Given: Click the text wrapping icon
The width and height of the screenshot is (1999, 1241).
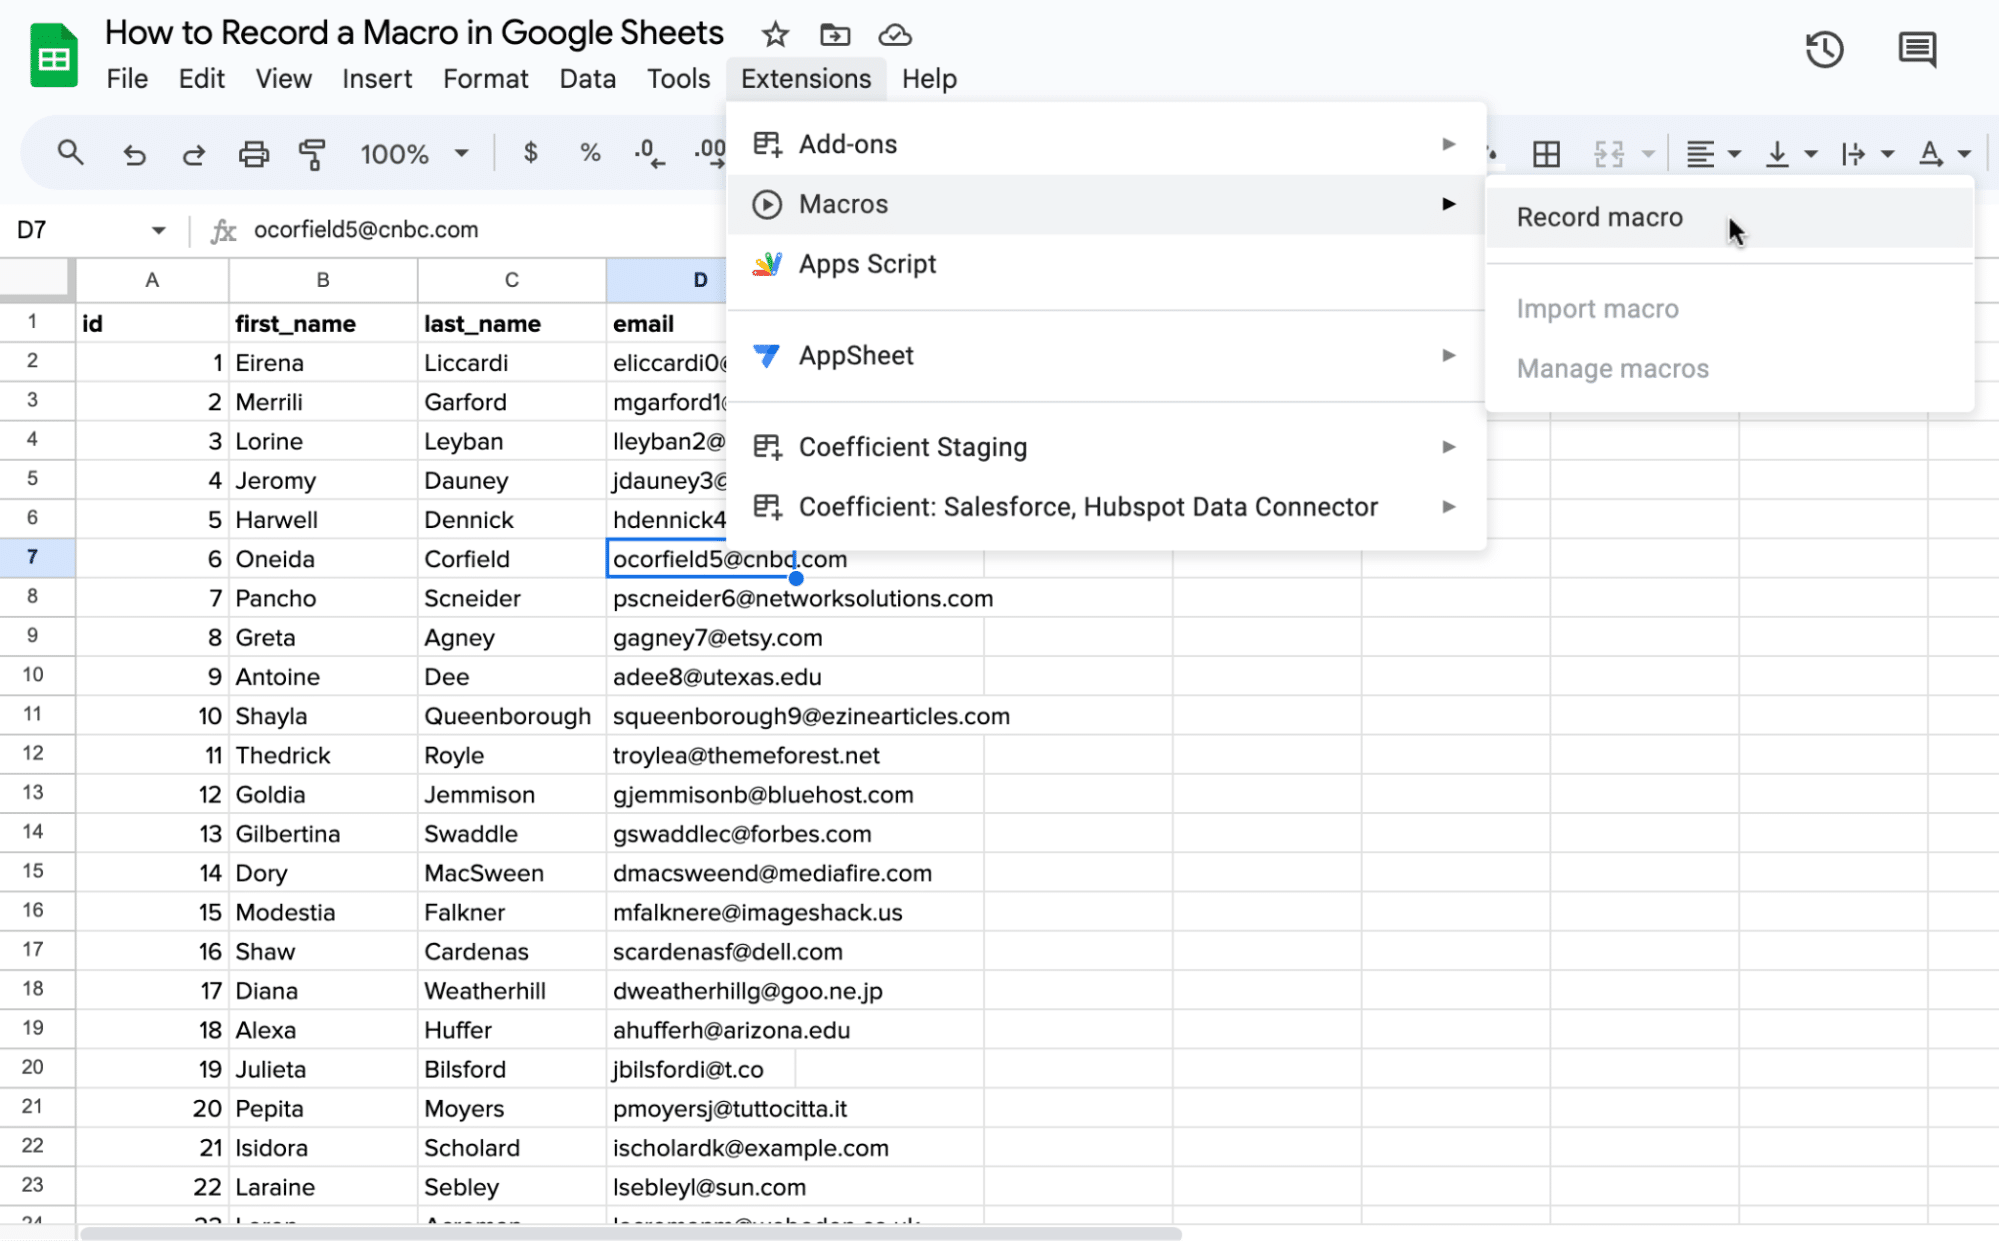Looking at the screenshot, I should (x=1853, y=154).
